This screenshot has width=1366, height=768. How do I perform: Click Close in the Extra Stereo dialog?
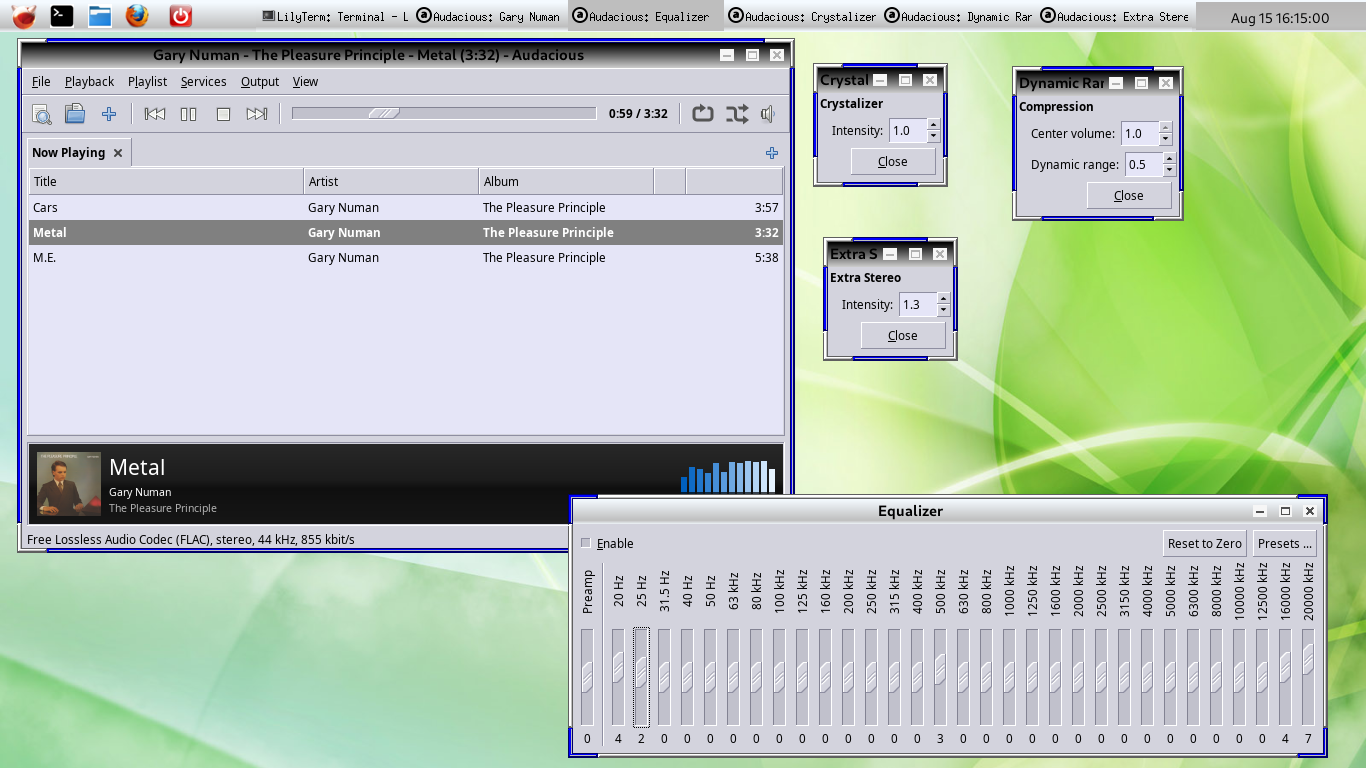coord(903,336)
